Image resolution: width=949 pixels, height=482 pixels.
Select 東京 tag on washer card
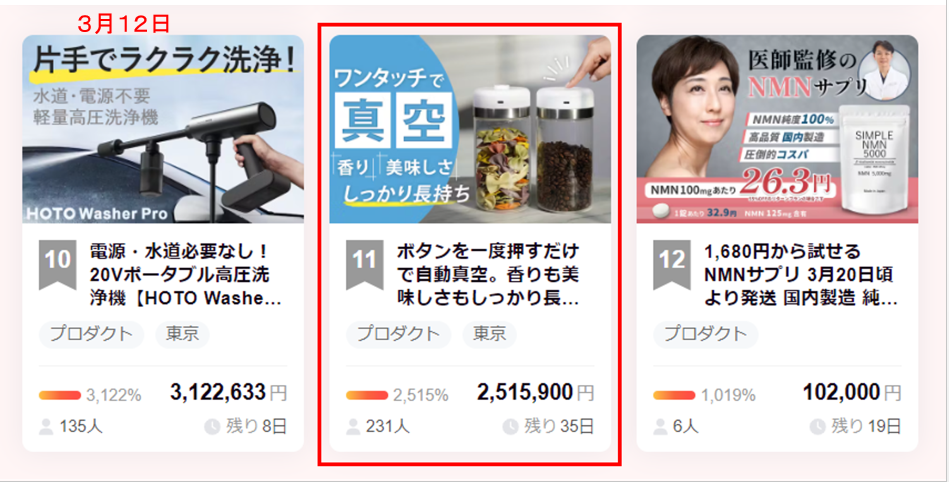point(182,334)
